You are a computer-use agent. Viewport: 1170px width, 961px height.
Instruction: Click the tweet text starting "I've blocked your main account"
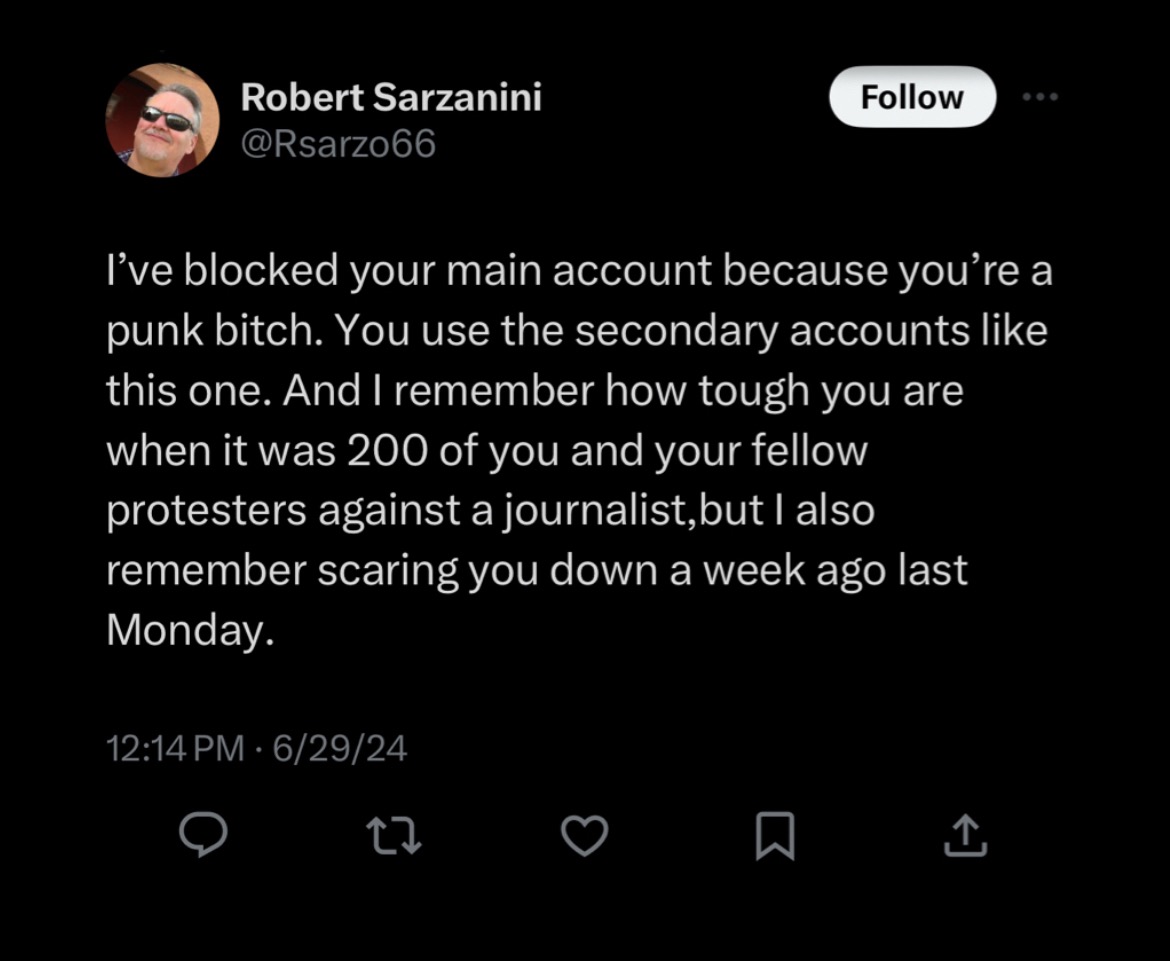(579, 450)
